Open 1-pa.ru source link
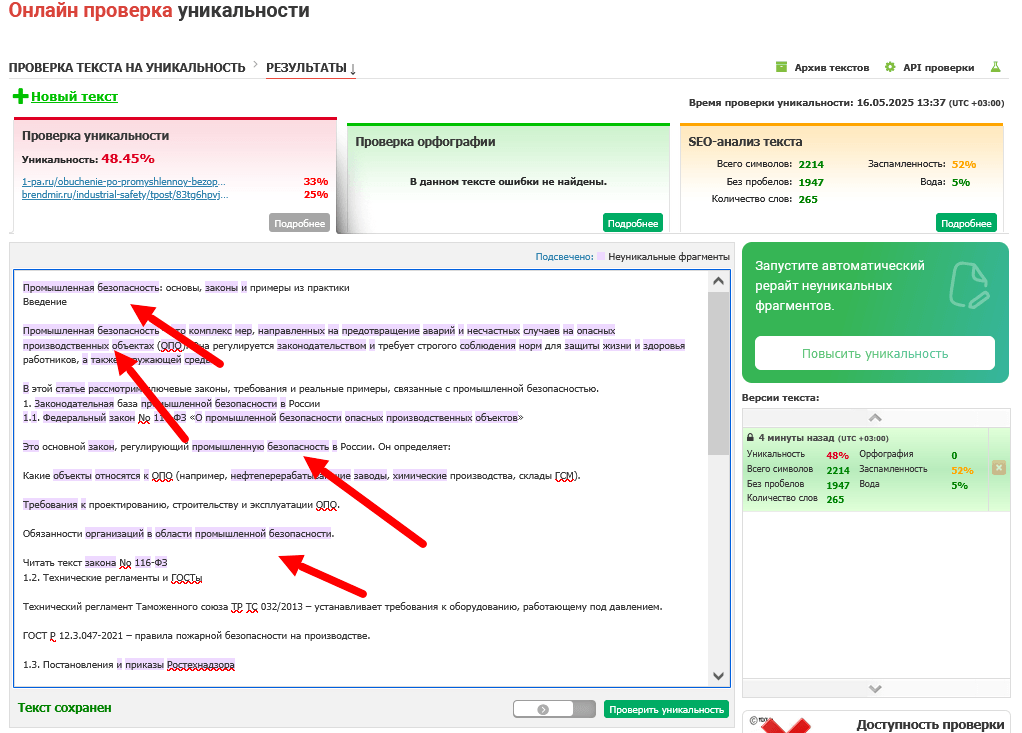This screenshot has width=1022, height=733. (x=124, y=182)
